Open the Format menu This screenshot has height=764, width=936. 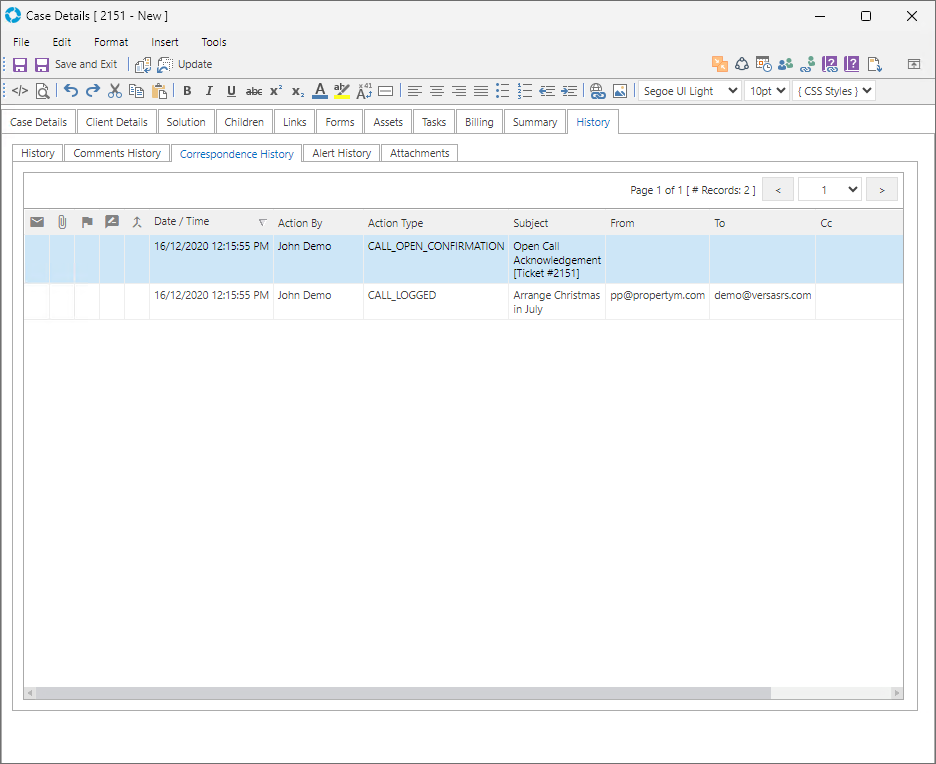[111, 42]
